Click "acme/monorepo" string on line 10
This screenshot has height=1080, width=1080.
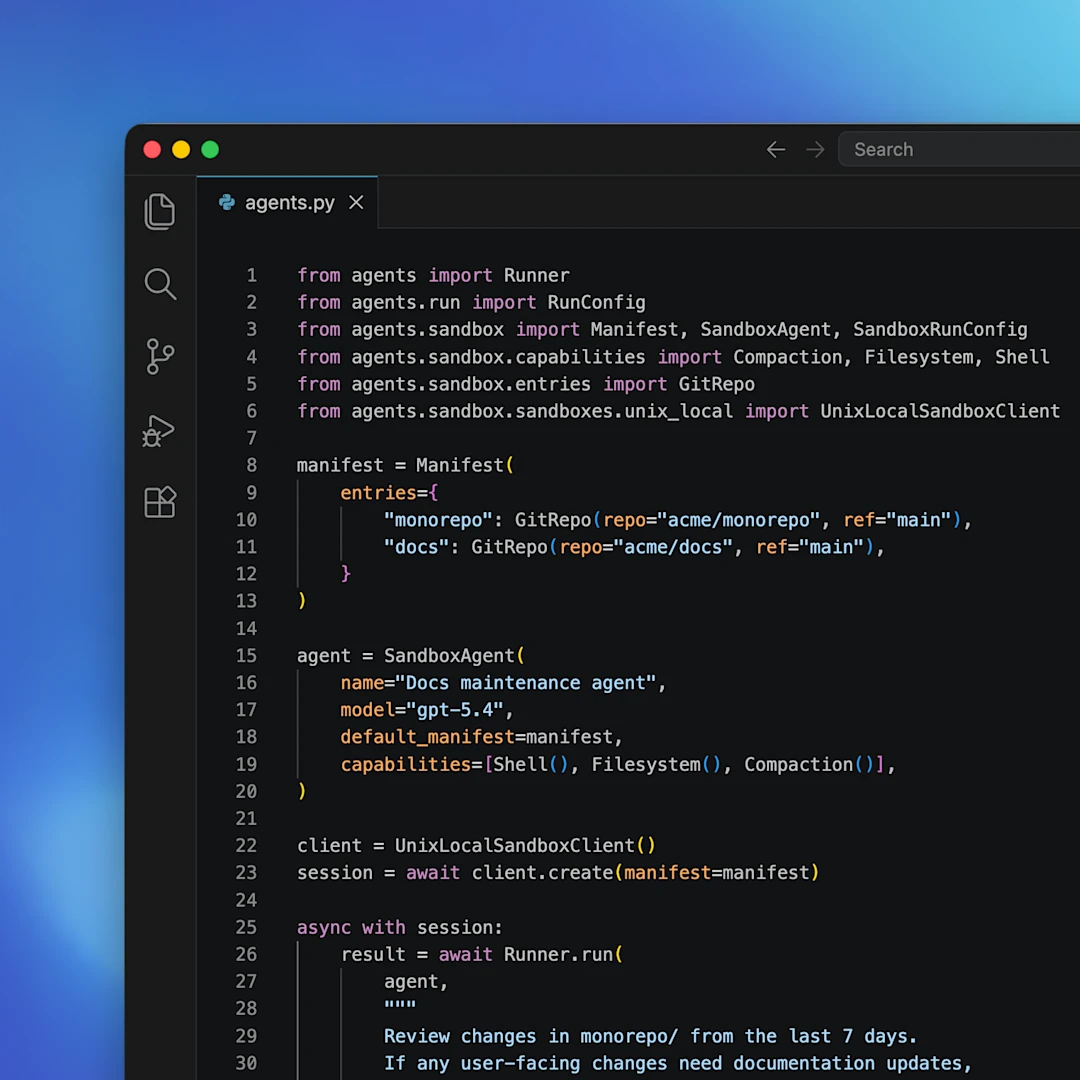tap(738, 520)
